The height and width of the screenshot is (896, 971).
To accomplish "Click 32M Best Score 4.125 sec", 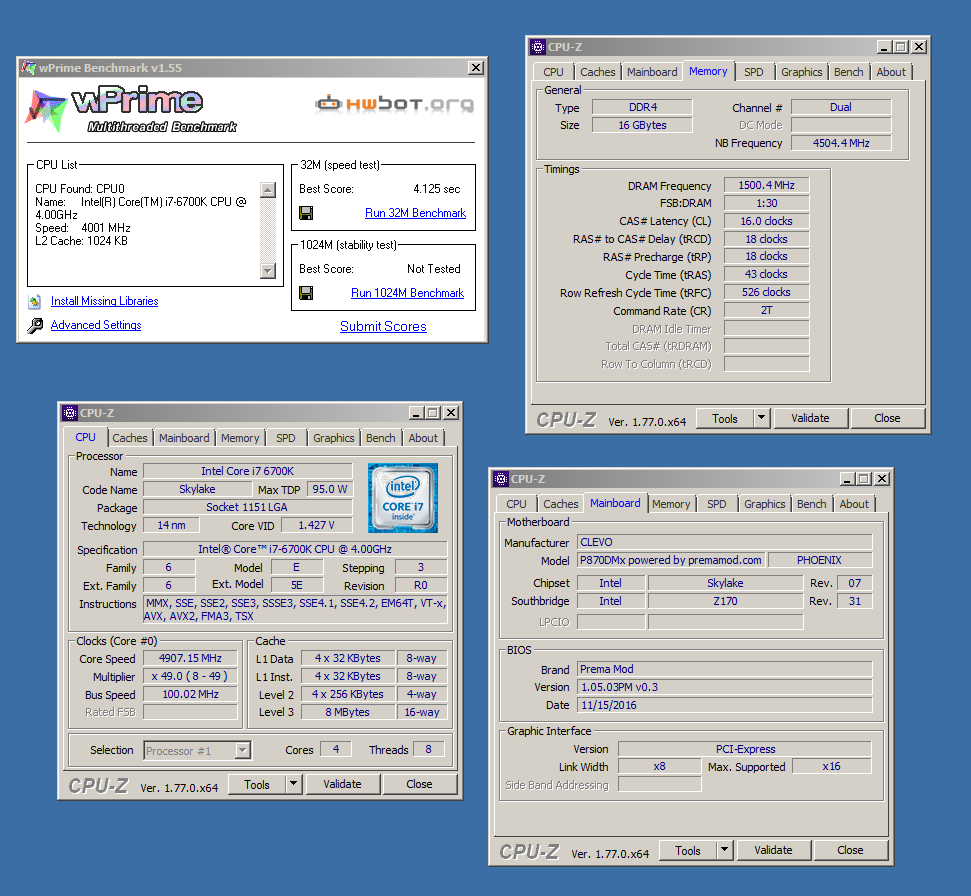I will coord(437,189).
